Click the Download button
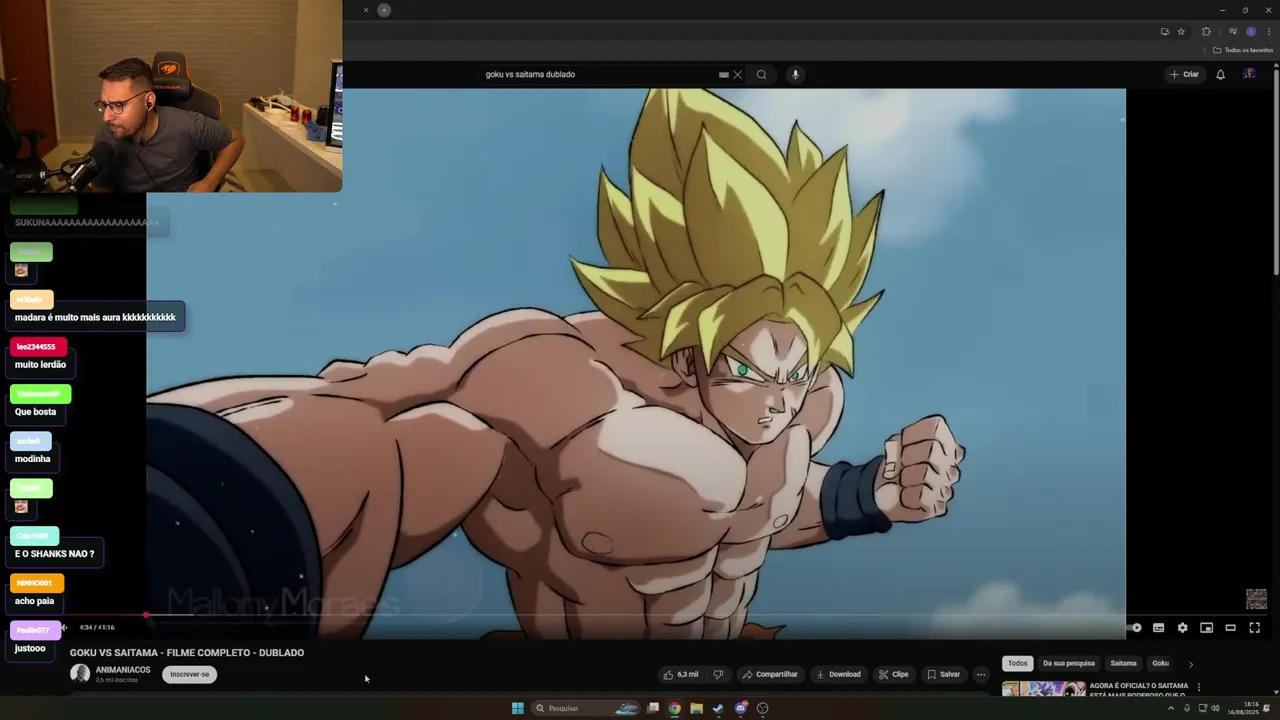 838,675
